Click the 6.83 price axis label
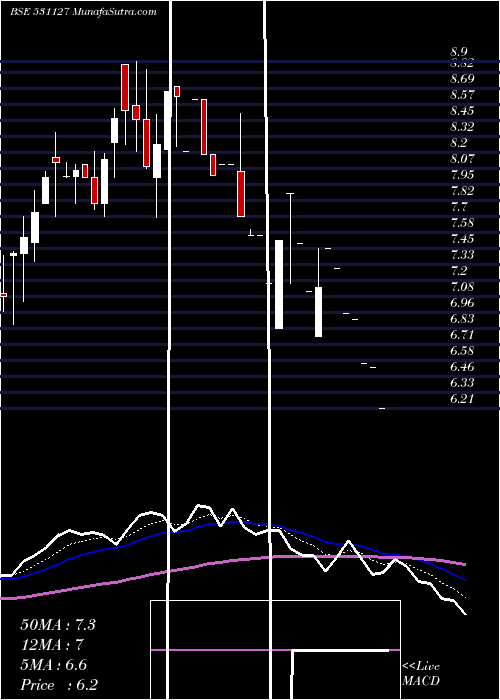 pyautogui.click(x=462, y=319)
